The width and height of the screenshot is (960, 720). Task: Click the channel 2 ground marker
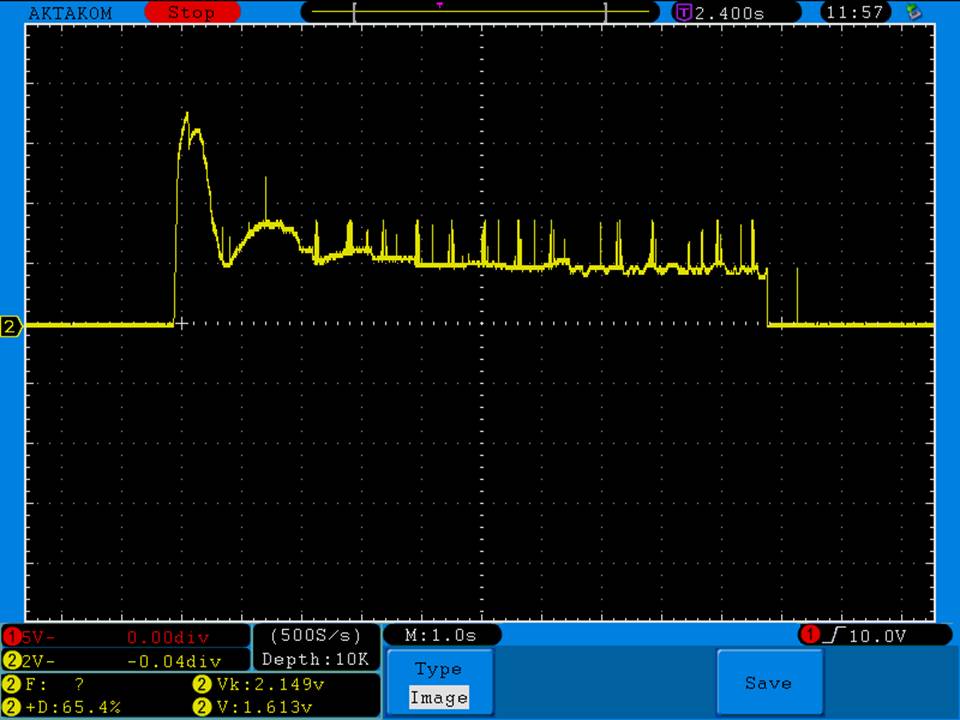pyautogui.click(x=11, y=327)
